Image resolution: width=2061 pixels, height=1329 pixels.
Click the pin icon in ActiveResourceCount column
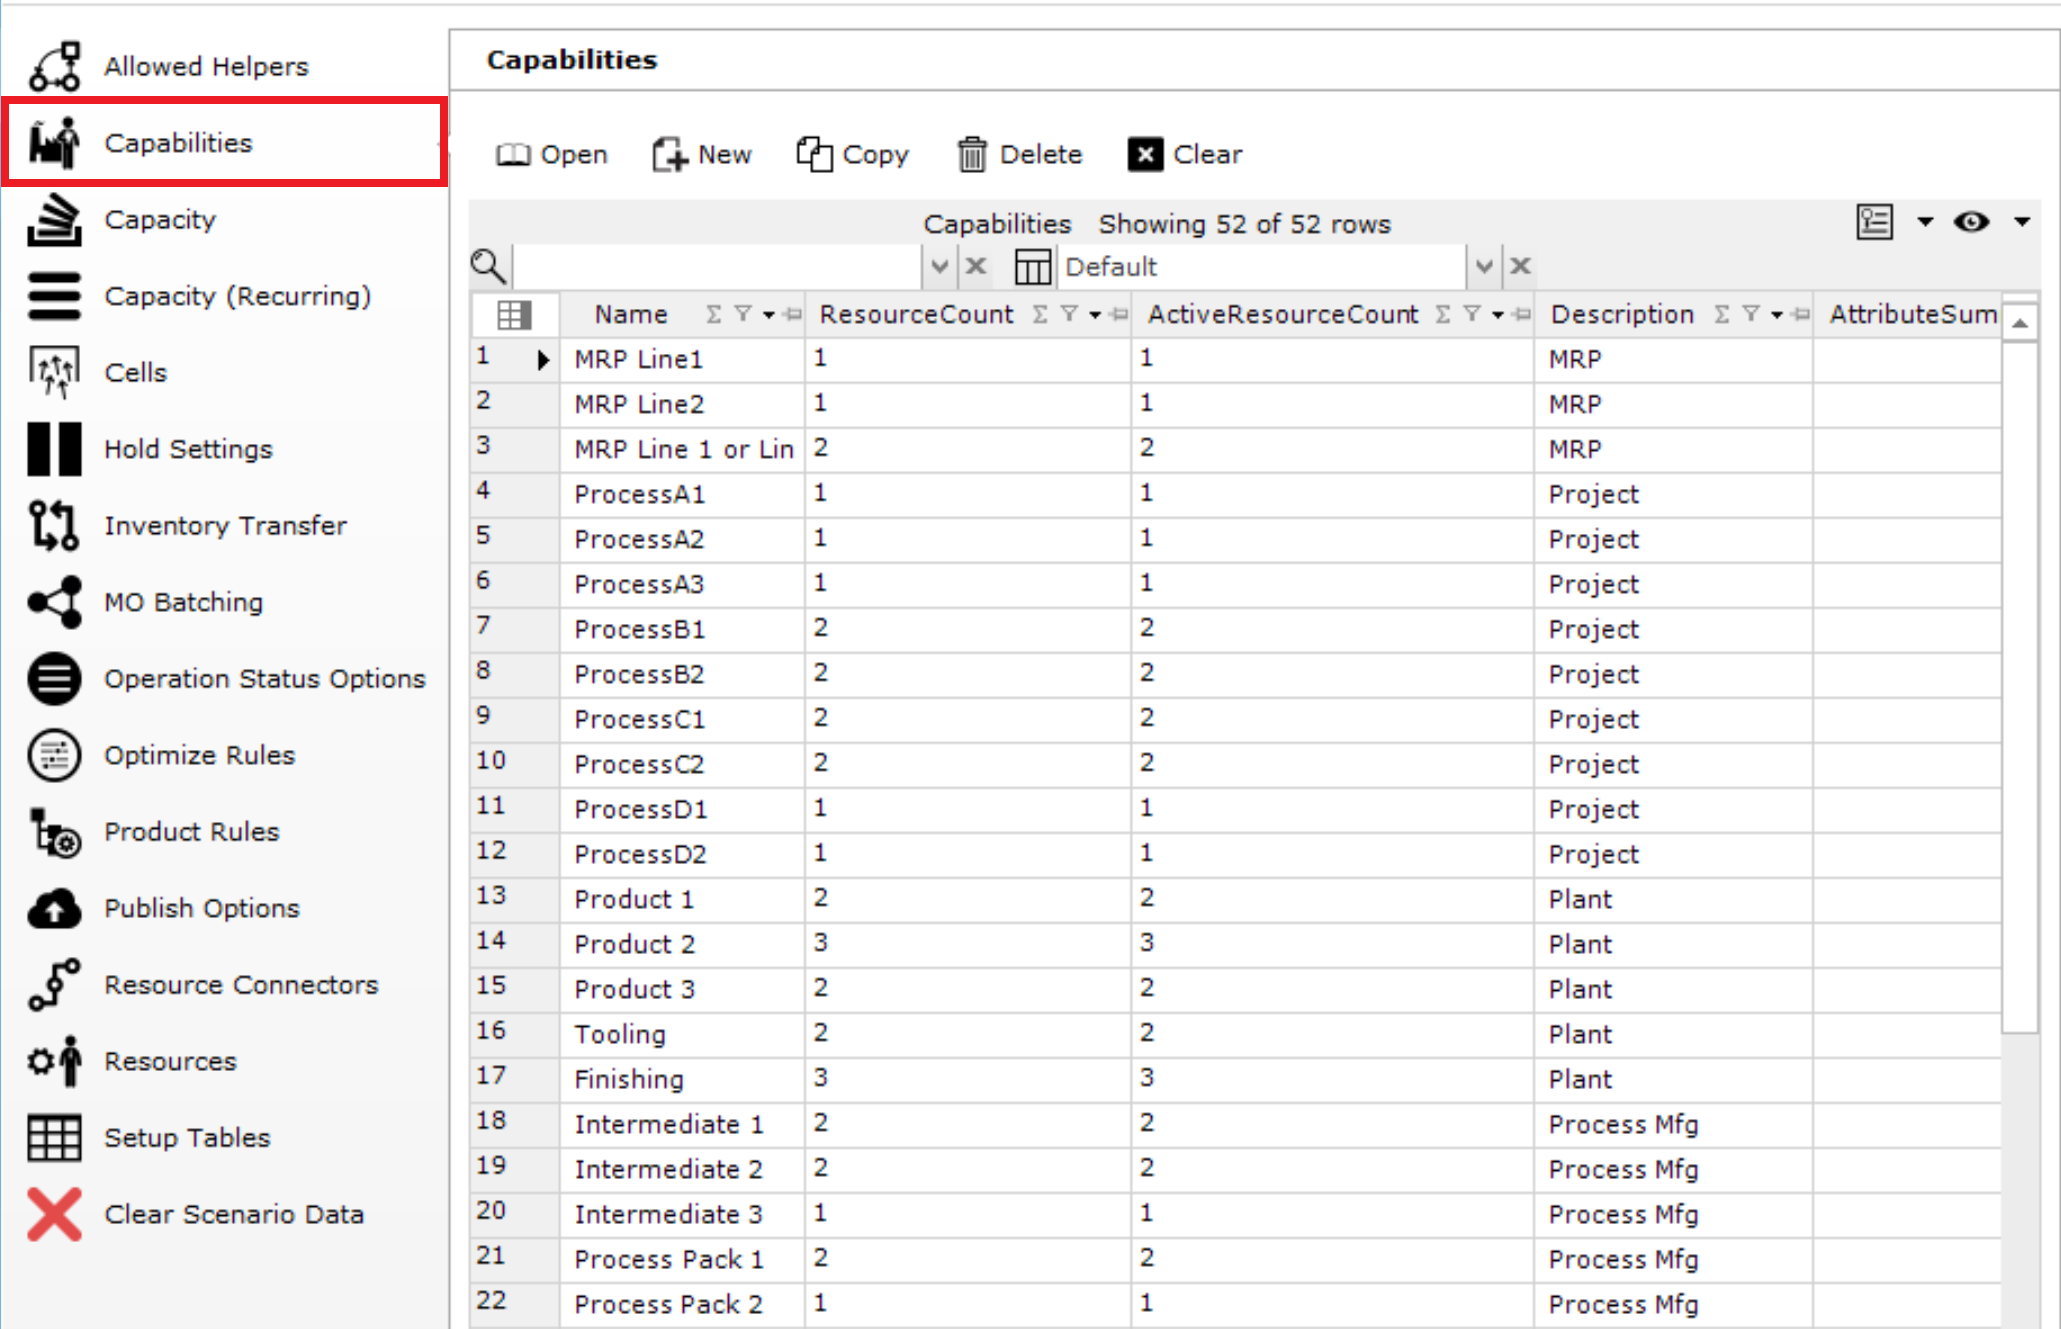(1522, 315)
